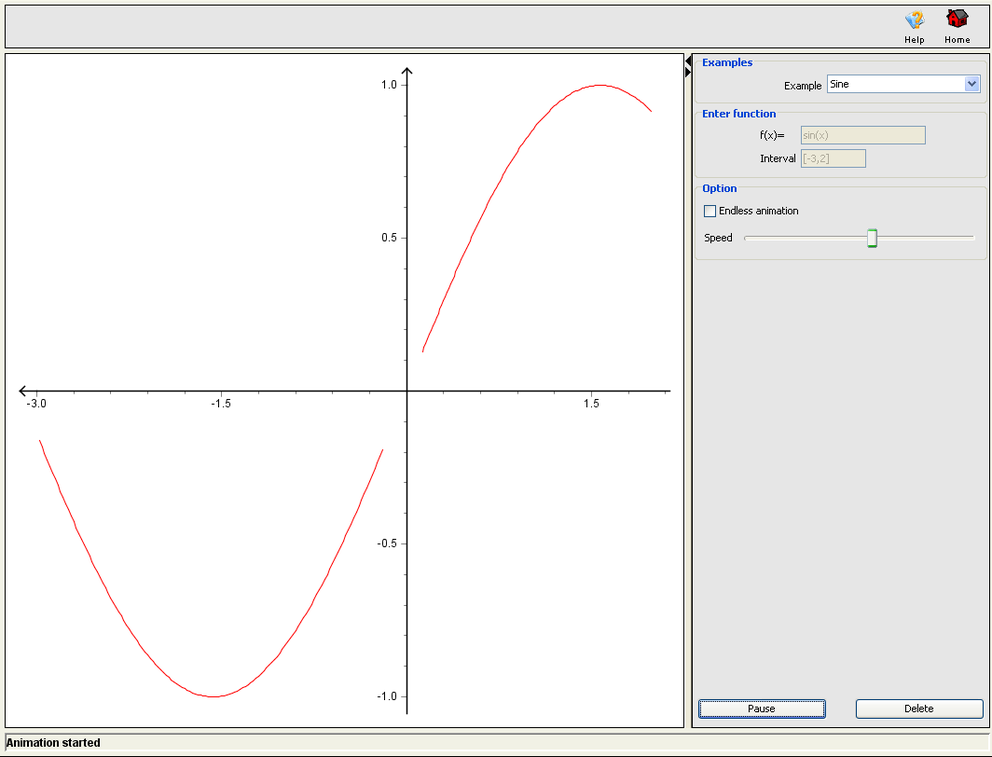The width and height of the screenshot is (992, 757).
Task: Check the Endless animation option box
Action: [710, 211]
